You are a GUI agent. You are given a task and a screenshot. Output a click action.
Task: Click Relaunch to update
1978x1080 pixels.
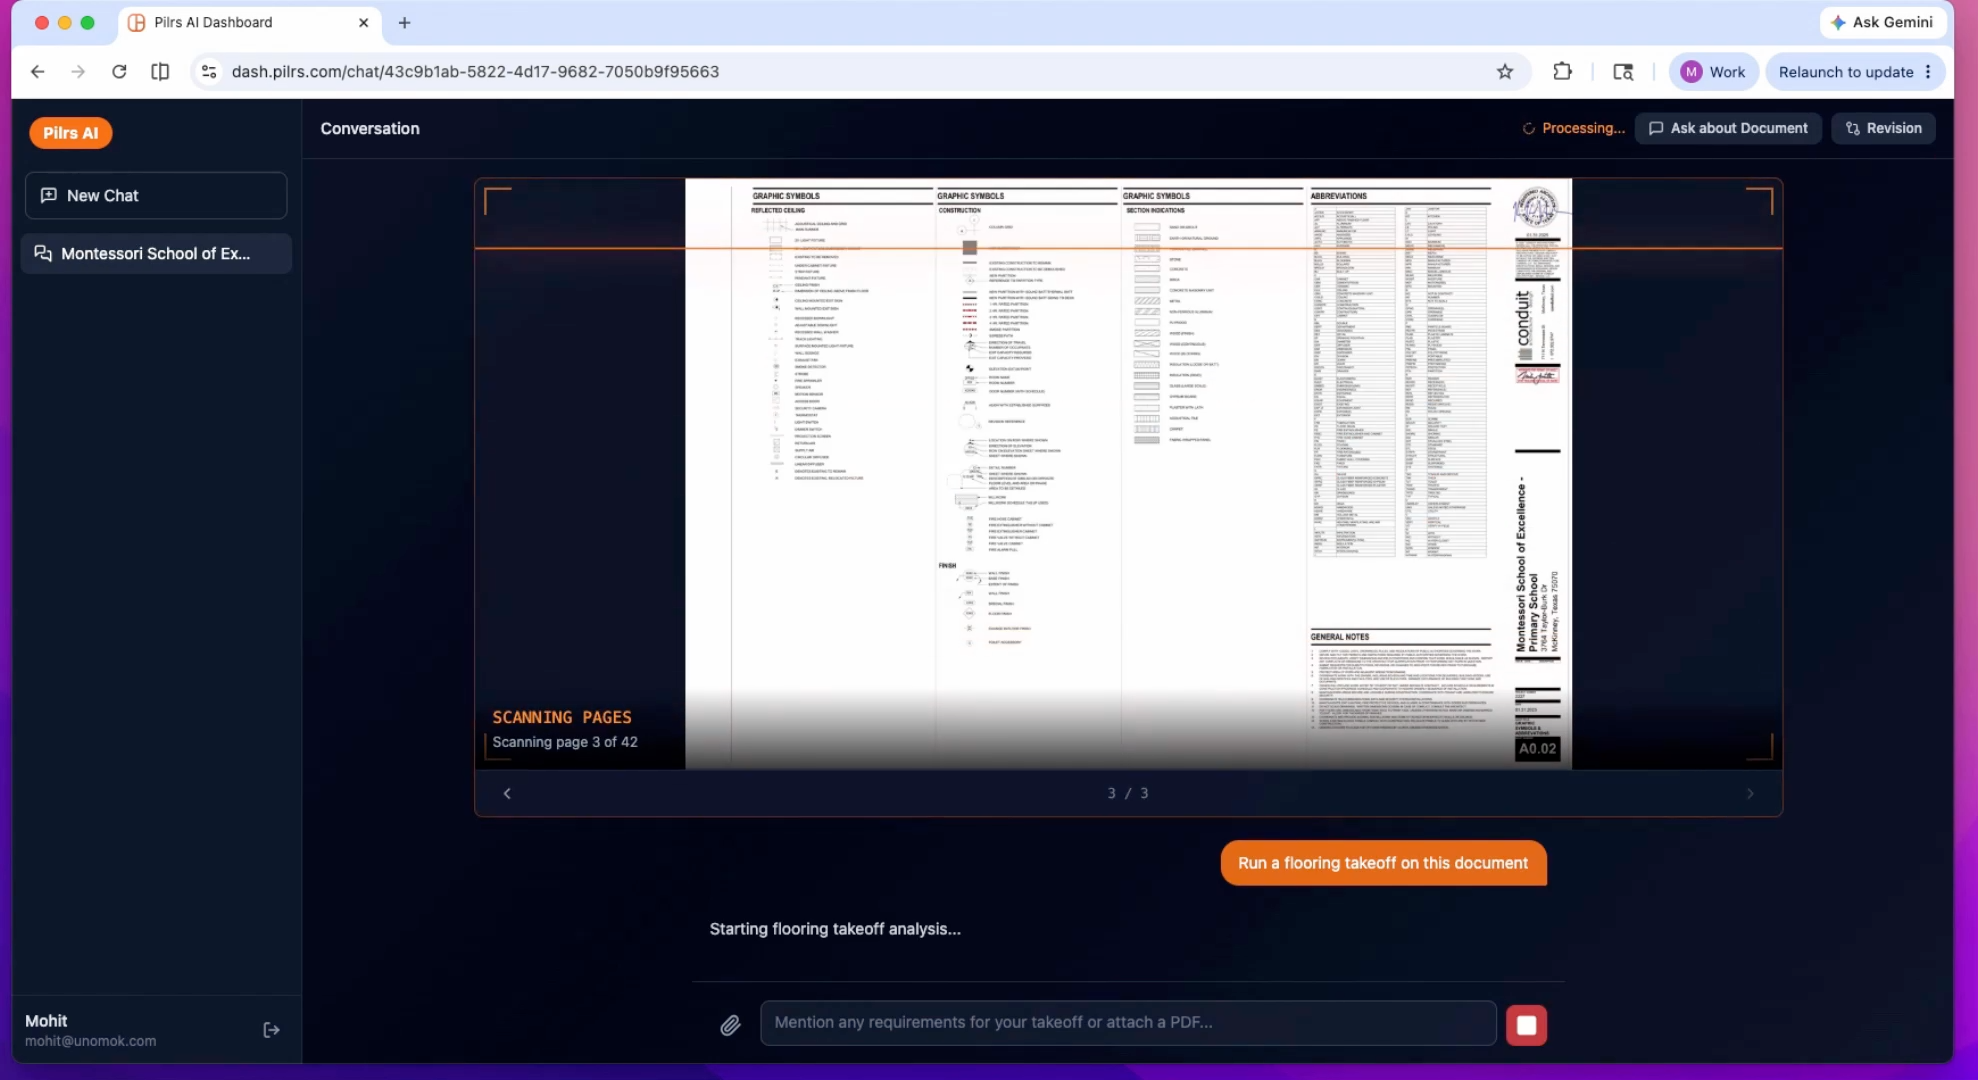click(x=1845, y=72)
